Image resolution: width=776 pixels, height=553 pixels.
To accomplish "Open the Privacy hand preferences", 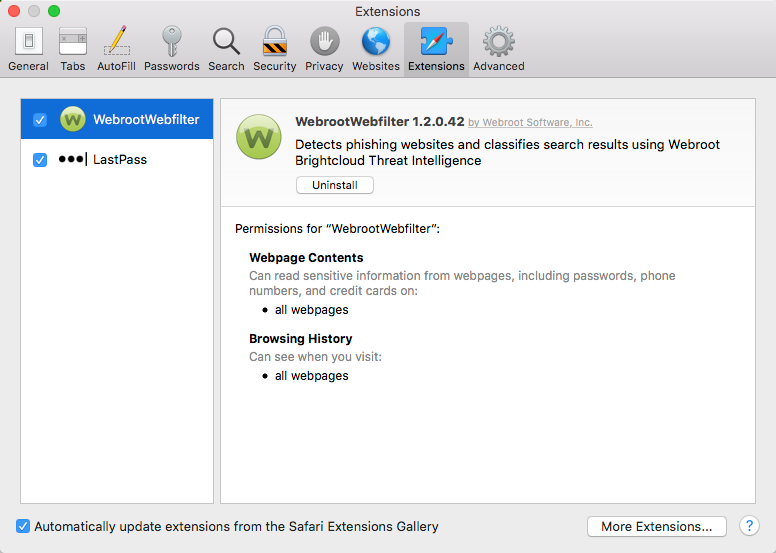I will click(x=324, y=50).
